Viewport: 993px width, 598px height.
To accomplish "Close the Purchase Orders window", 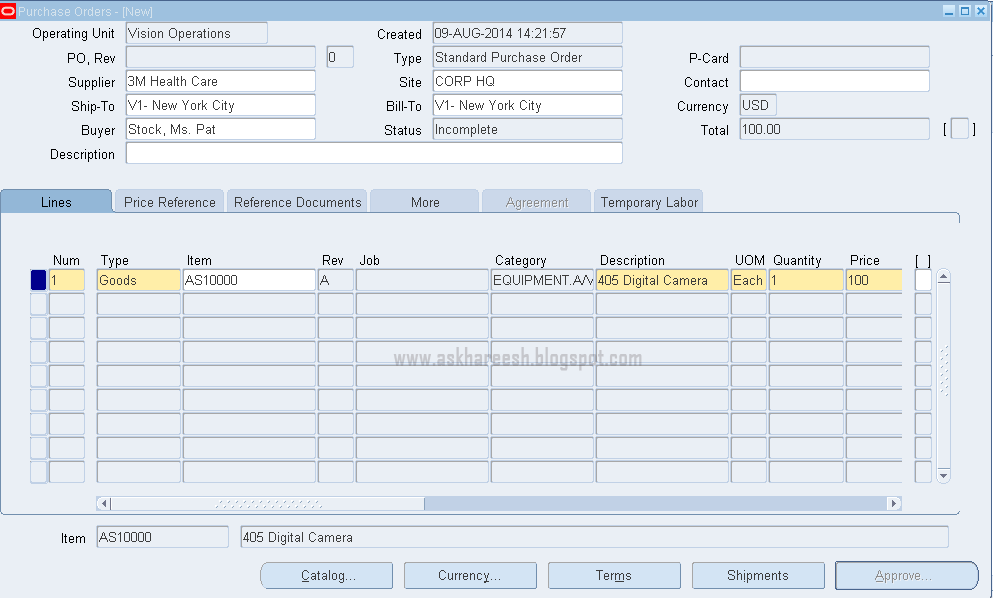I will 980,11.
